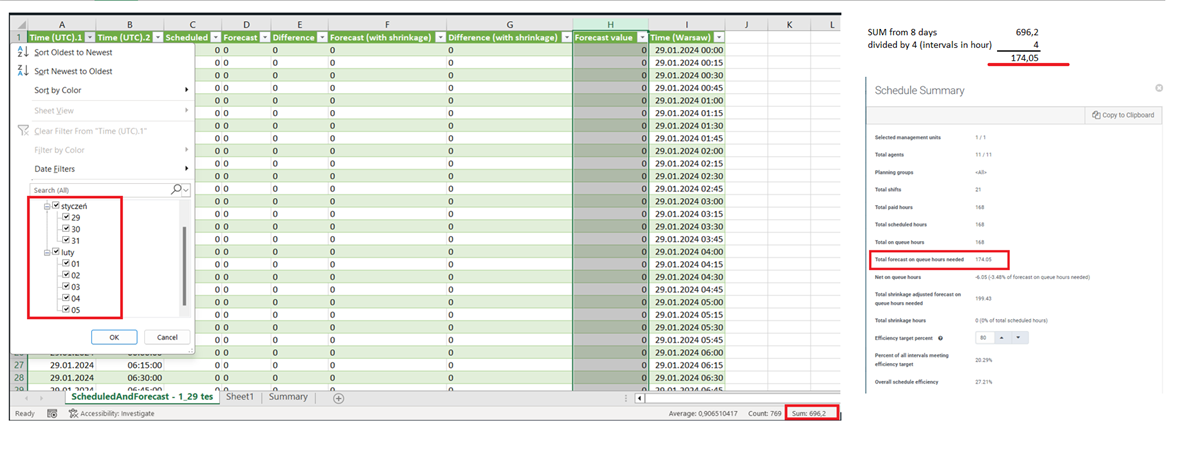Open the Difference column E filter arrow
The height and width of the screenshot is (476, 1200).
tap(321, 37)
